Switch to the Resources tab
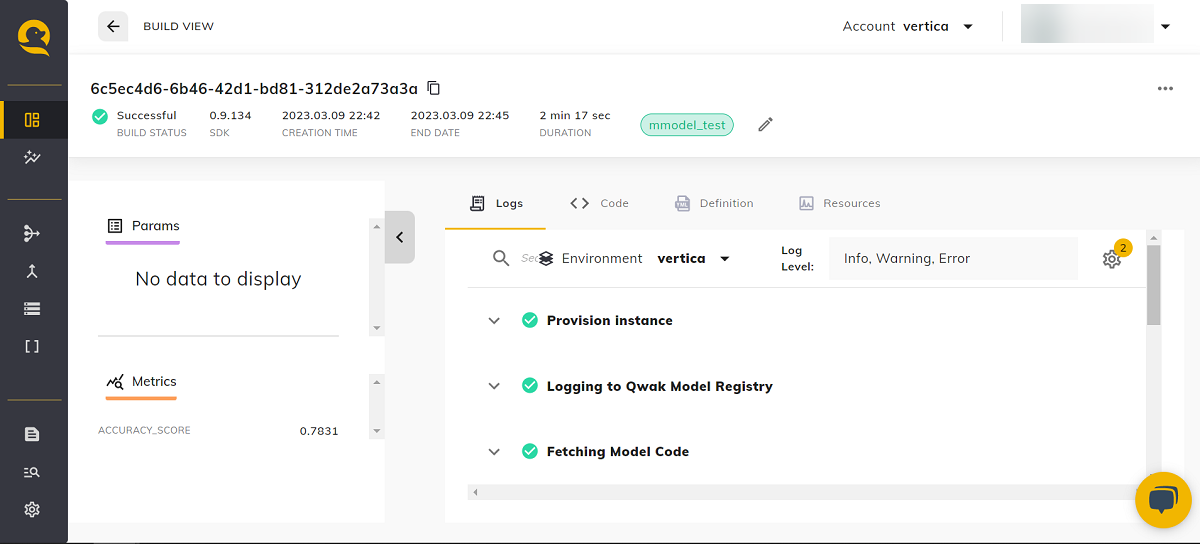This screenshot has width=1200, height=544. pos(840,203)
